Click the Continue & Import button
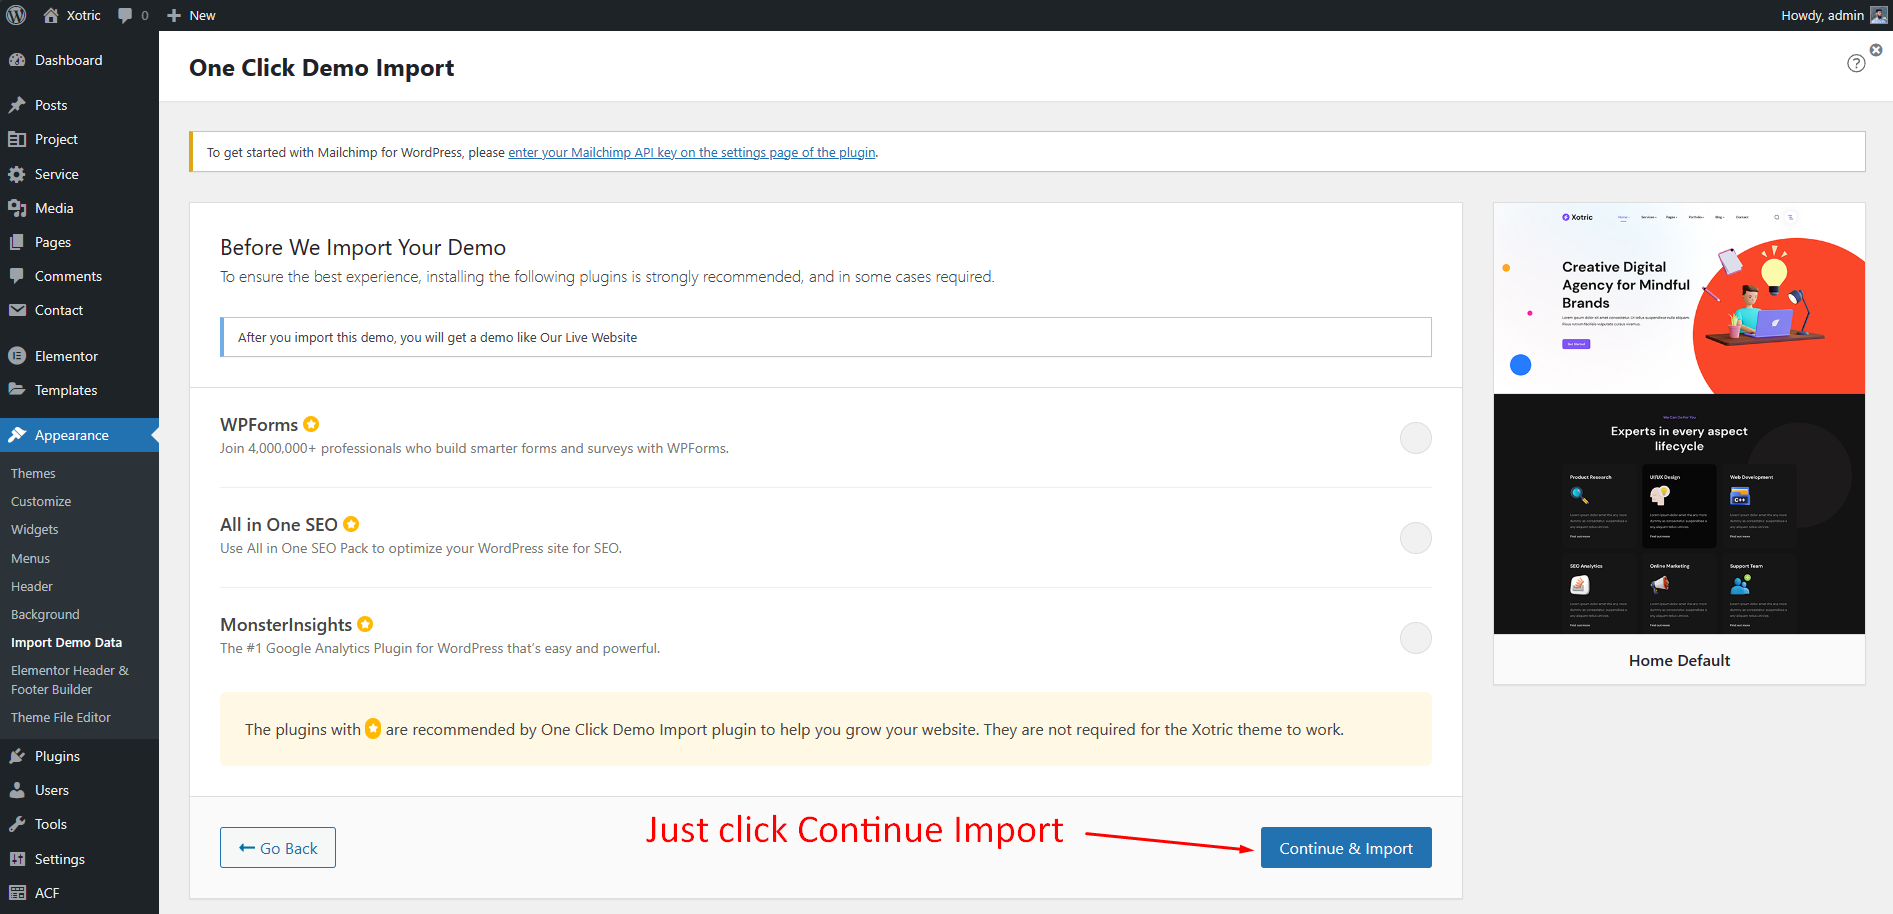Image resolution: width=1893 pixels, height=914 pixels. click(1346, 848)
